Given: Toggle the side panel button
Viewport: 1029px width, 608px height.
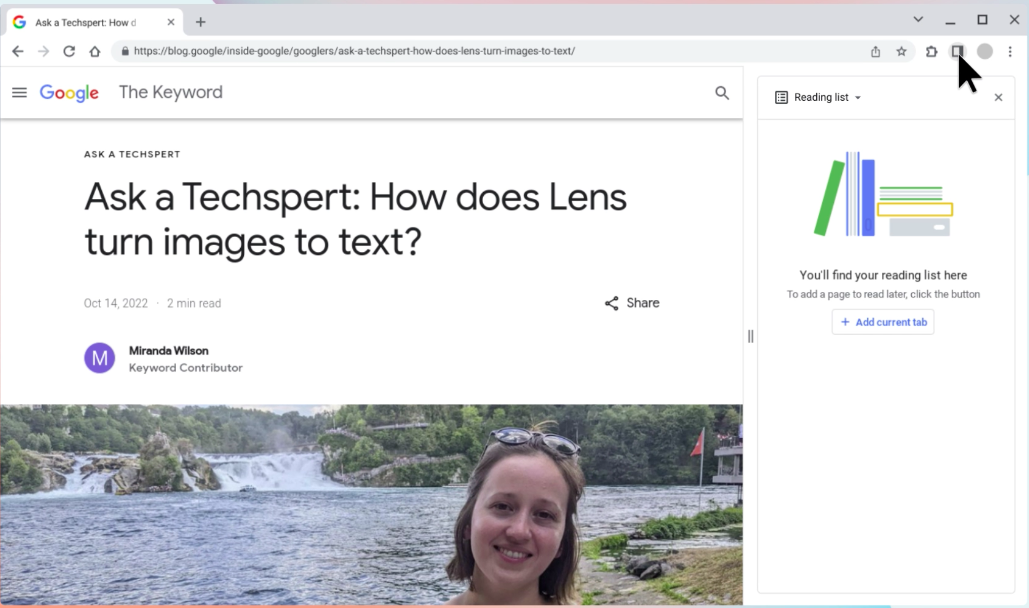Looking at the screenshot, I should (957, 51).
